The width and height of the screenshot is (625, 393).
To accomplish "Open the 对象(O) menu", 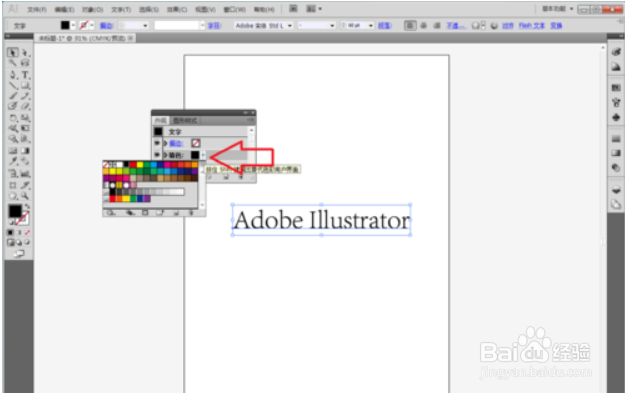I will click(x=92, y=9).
